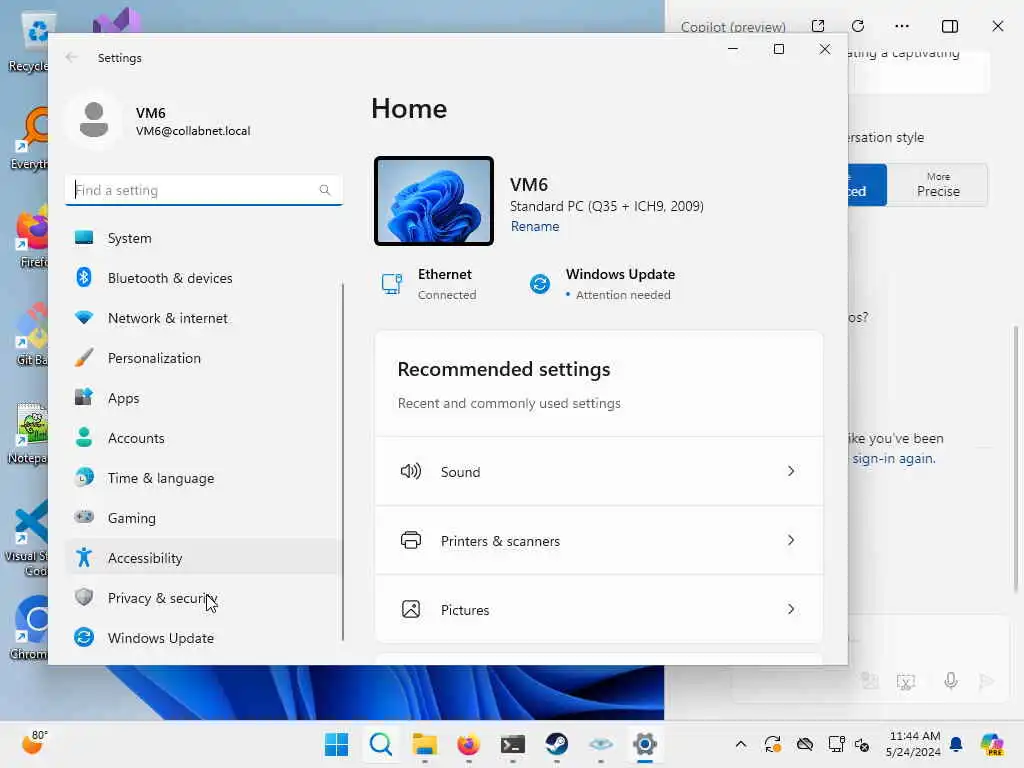Image resolution: width=1024 pixels, height=768 pixels.
Task: Open the Sound recommended setting
Action: click(599, 472)
